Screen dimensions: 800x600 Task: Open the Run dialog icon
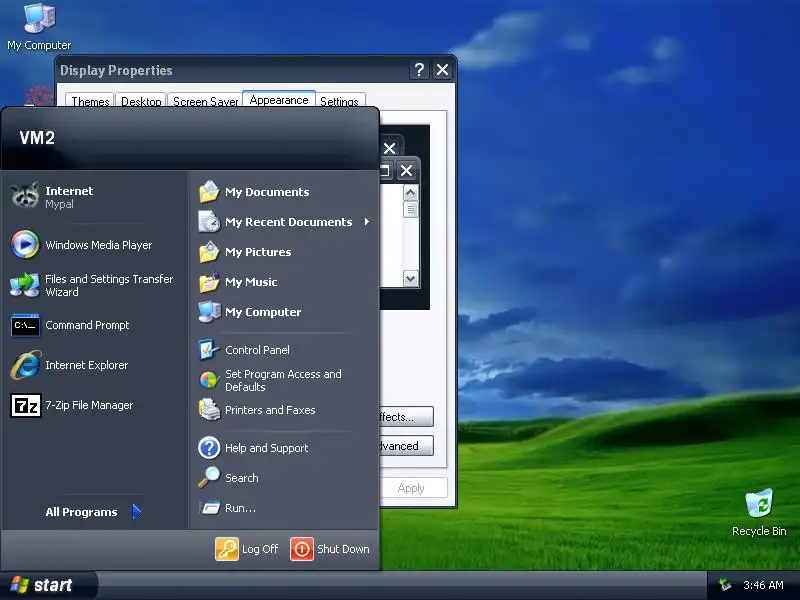[x=210, y=508]
